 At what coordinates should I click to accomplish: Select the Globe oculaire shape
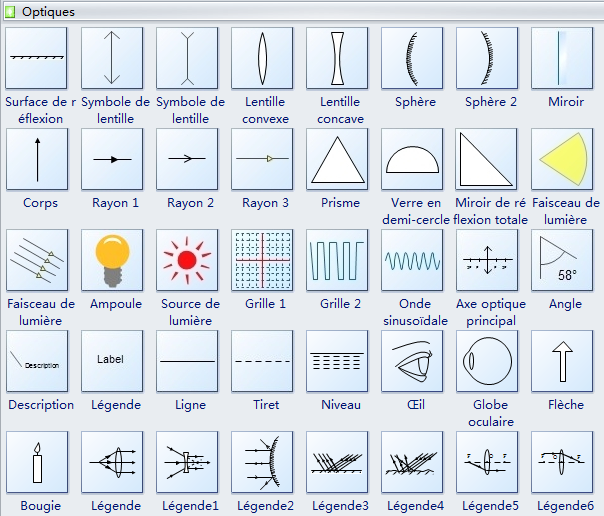point(487,361)
